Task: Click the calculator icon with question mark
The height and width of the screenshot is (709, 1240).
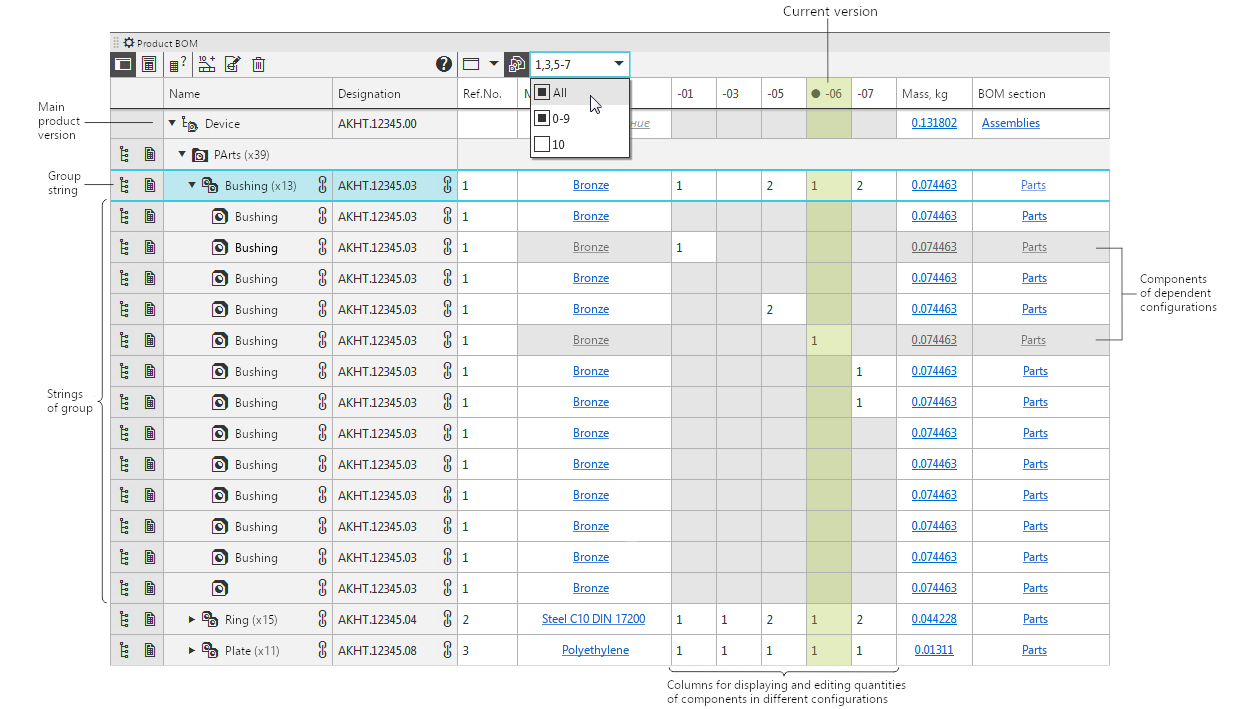Action: pos(177,65)
